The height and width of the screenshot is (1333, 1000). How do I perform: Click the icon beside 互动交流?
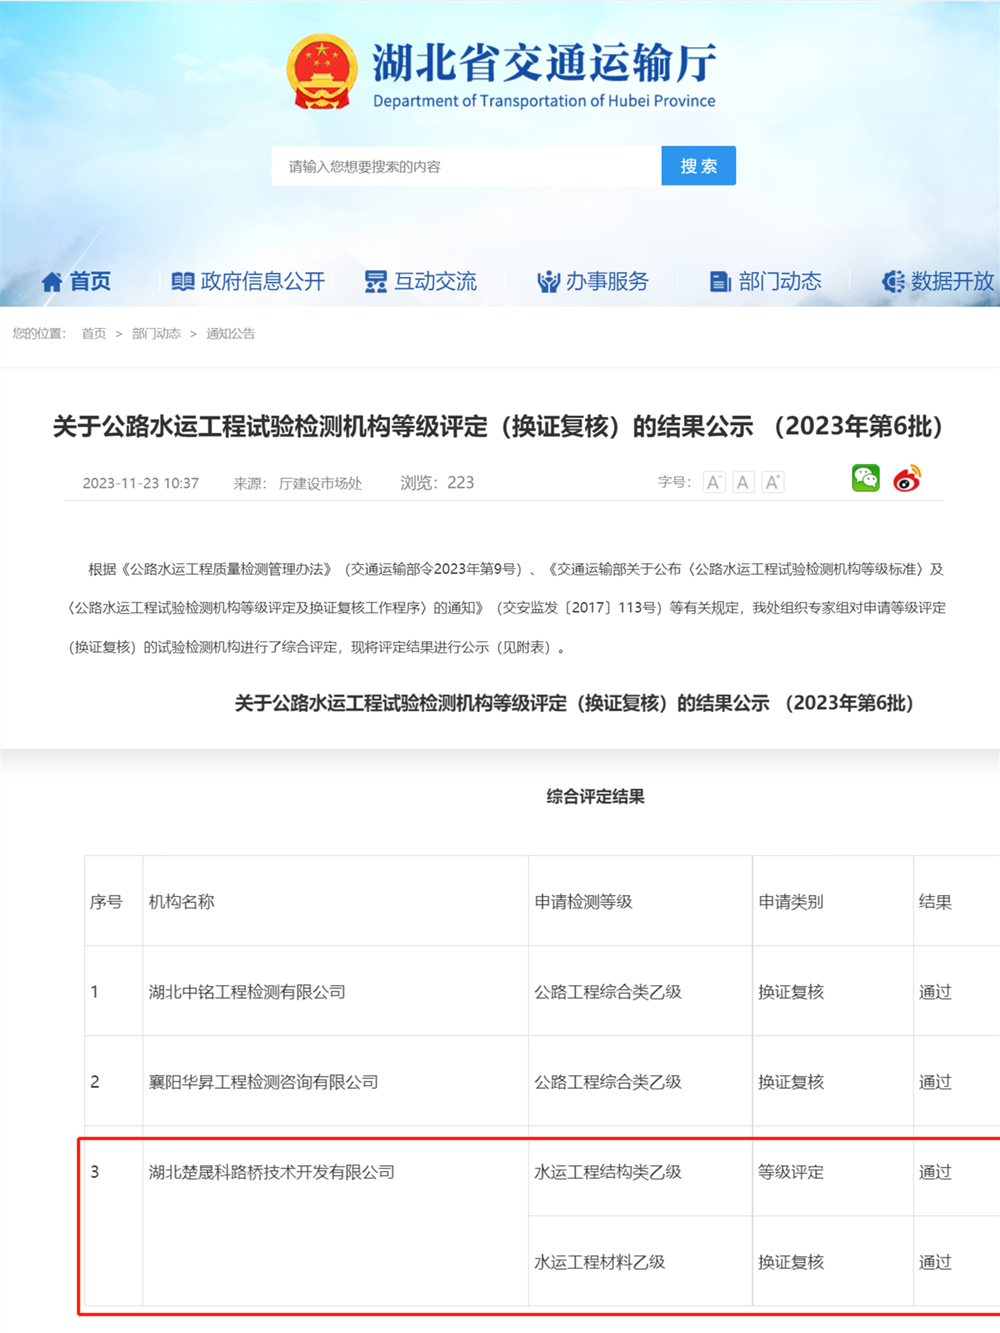click(376, 282)
